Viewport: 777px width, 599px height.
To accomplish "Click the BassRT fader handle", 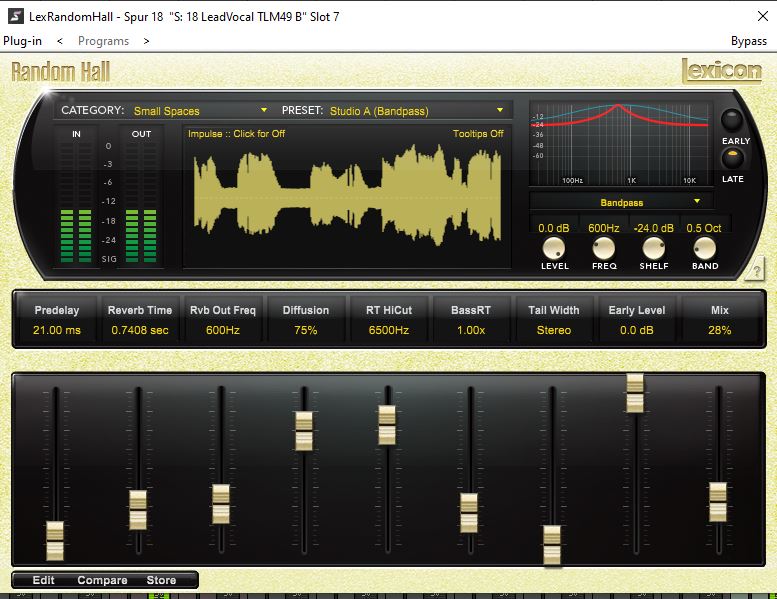I will pyautogui.click(x=469, y=513).
